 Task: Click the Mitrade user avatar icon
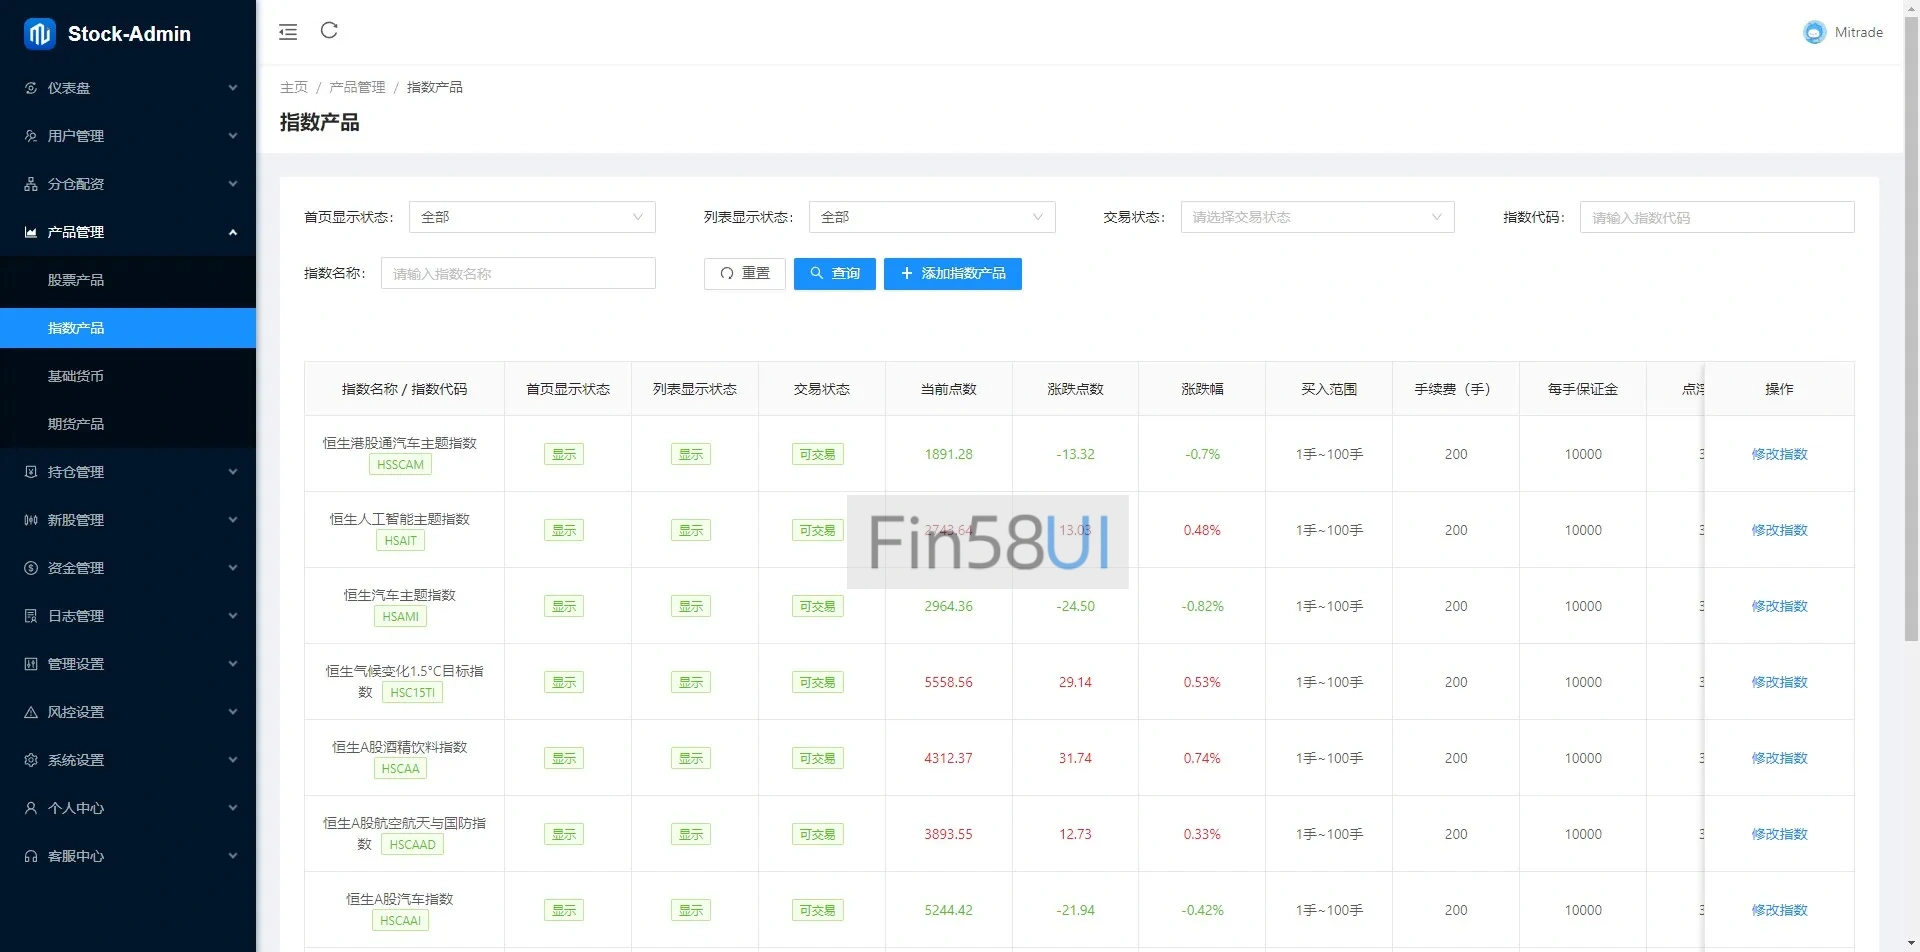(x=1814, y=33)
